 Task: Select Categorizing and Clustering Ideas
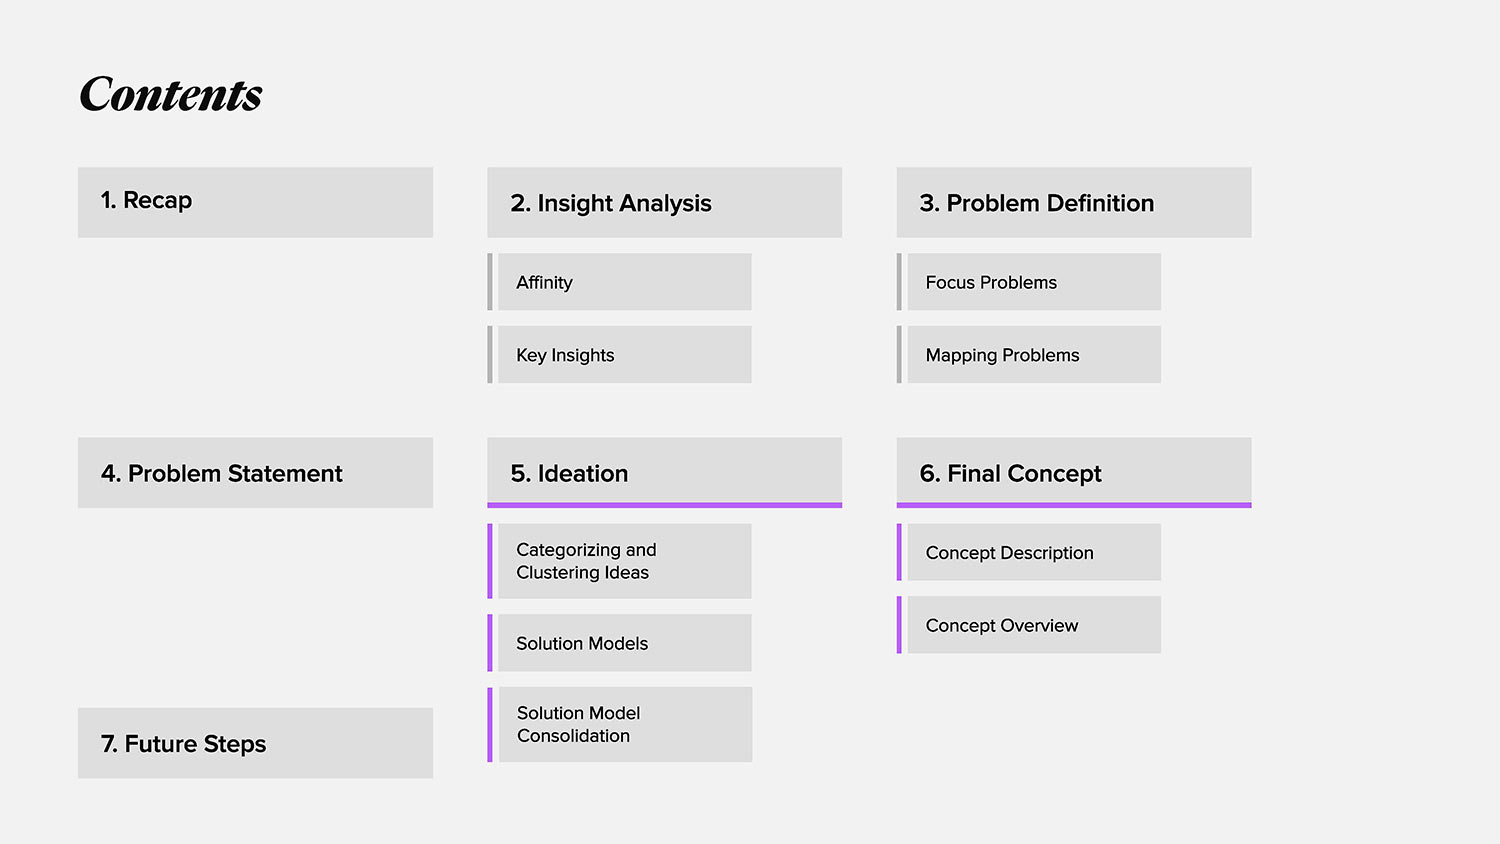point(624,561)
